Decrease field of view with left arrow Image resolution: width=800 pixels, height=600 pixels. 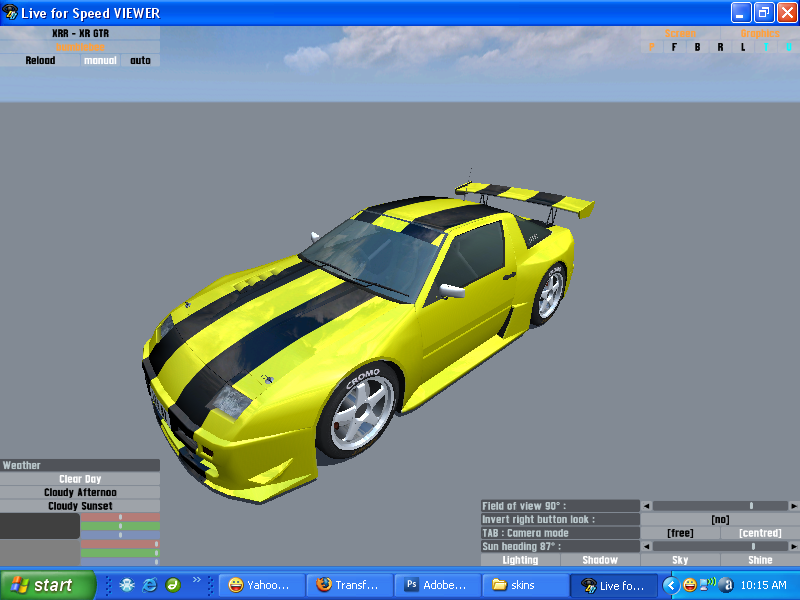[646, 506]
